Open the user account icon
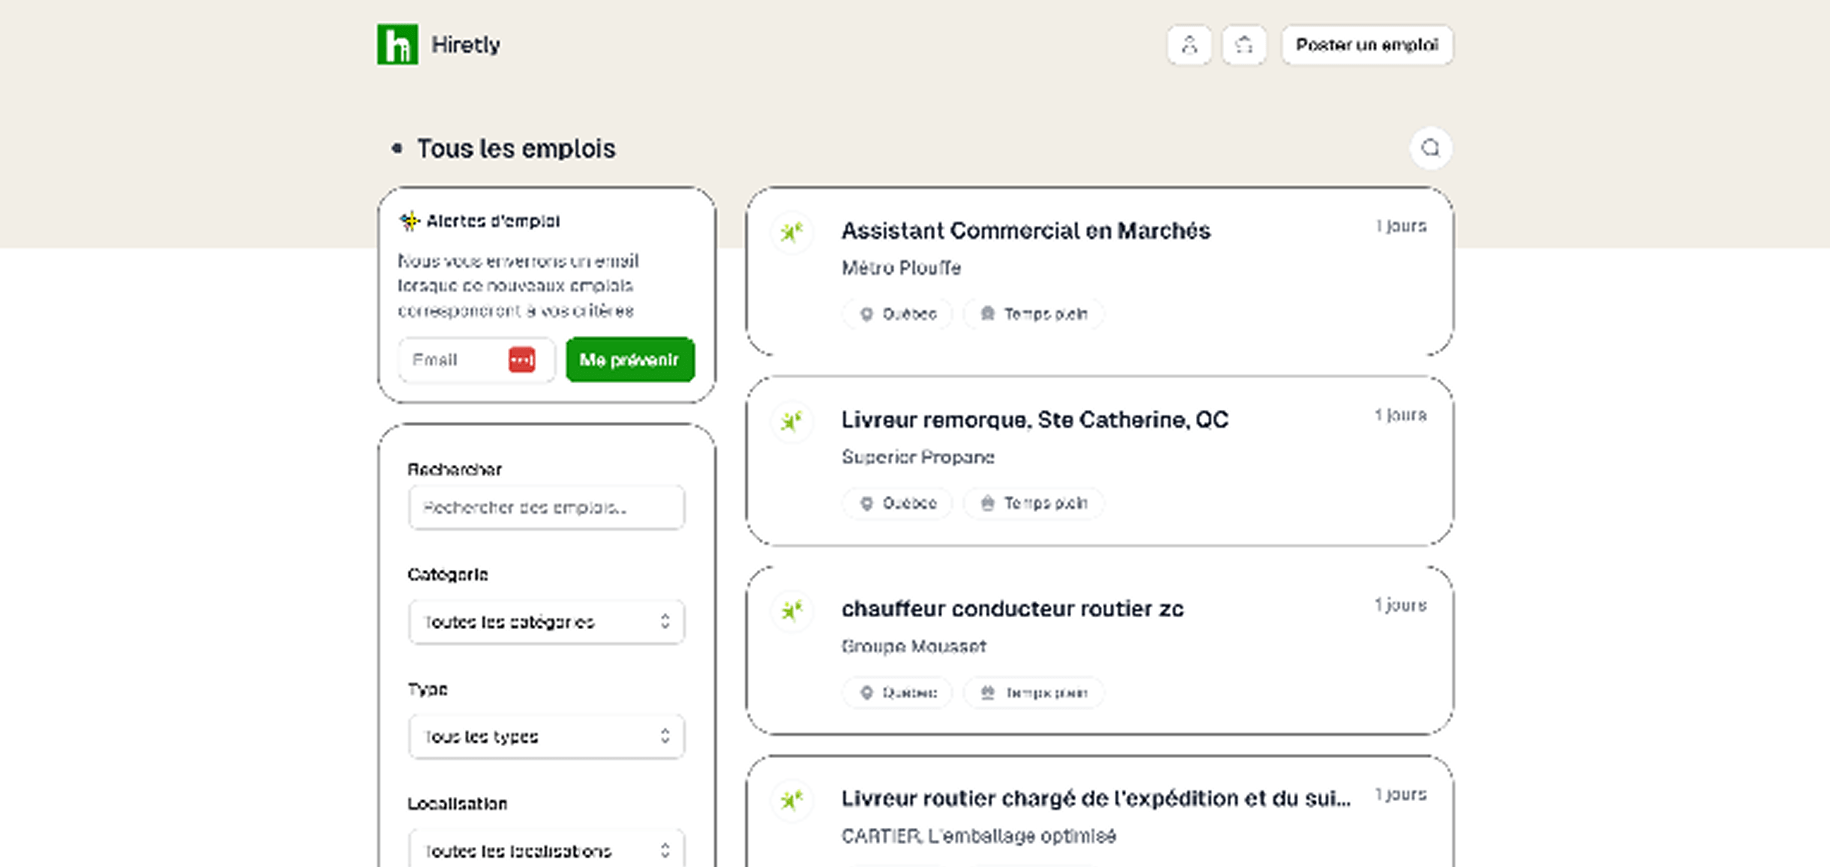Viewport: 1830px width, 867px height. pyautogui.click(x=1189, y=45)
